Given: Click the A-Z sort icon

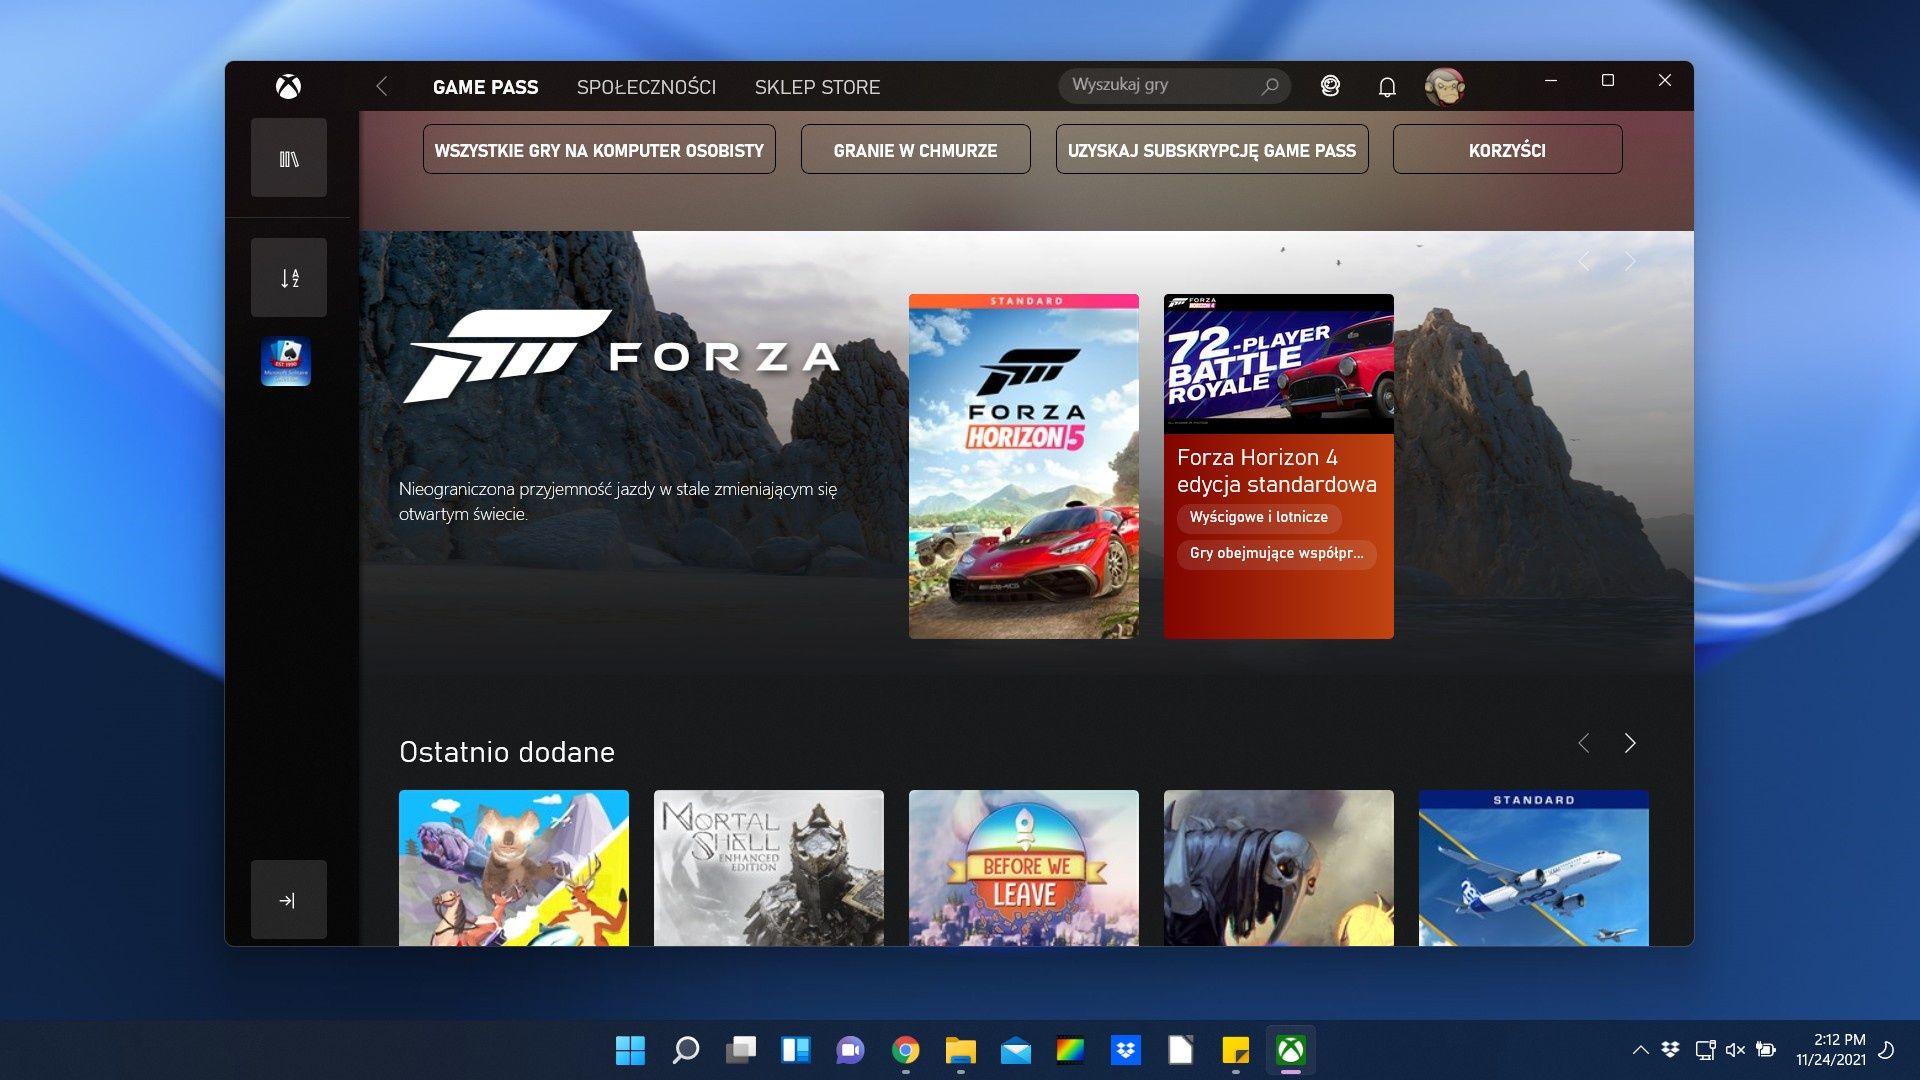Looking at the screenshot, I should [x=289, y=278].
